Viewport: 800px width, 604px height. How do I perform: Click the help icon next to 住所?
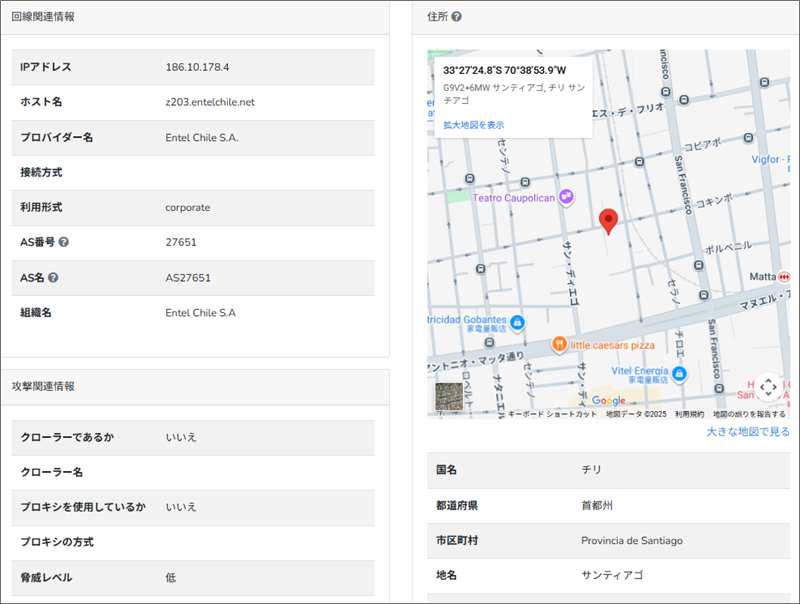point(456,17)
